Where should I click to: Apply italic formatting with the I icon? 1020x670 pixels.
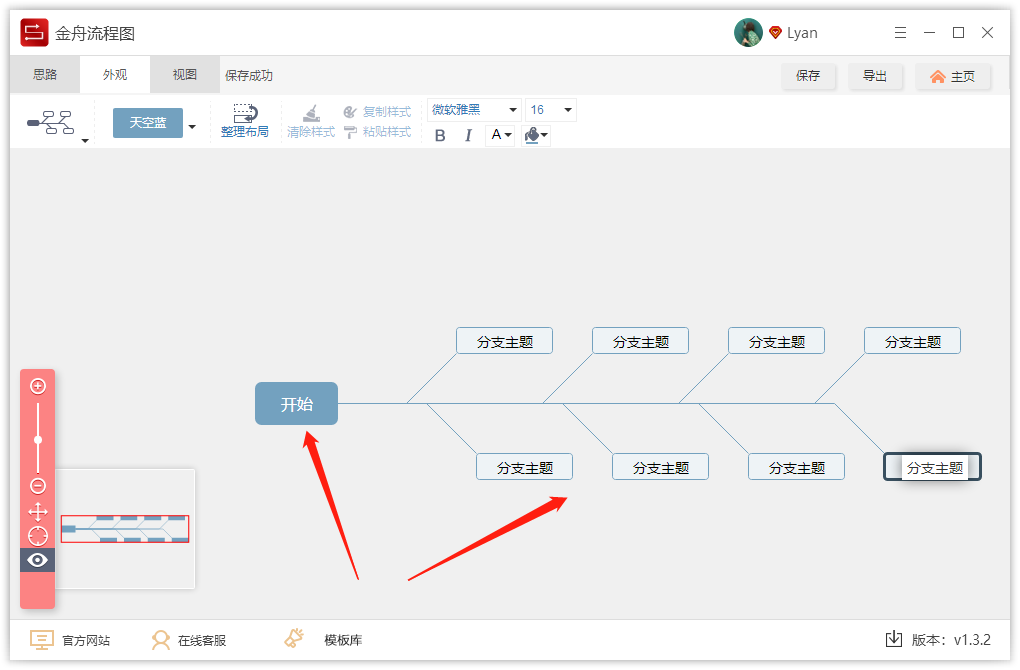(468, 135)
